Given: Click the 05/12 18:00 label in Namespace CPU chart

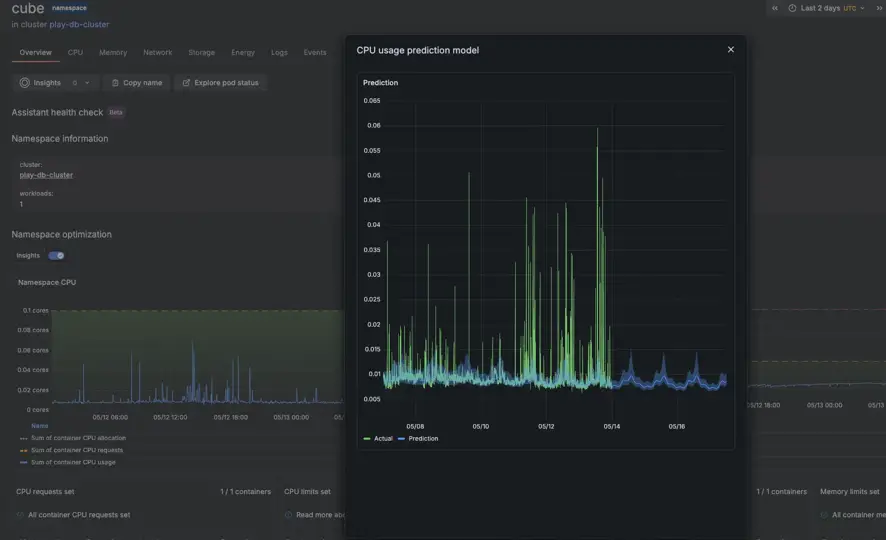Looking at the screenshot, I should [x=231, y=417].
